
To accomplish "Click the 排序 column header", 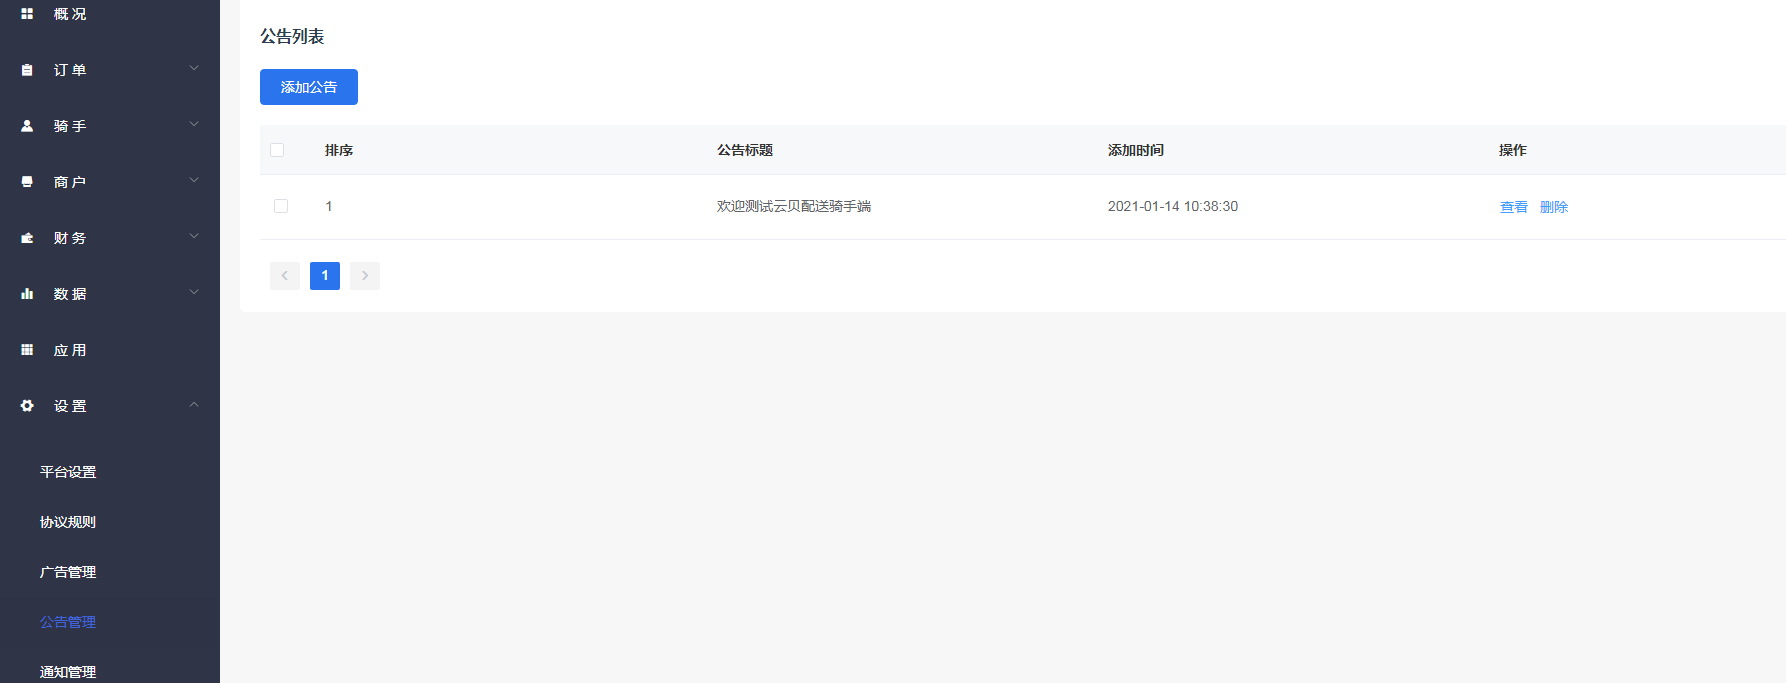I will pos(339,150).
